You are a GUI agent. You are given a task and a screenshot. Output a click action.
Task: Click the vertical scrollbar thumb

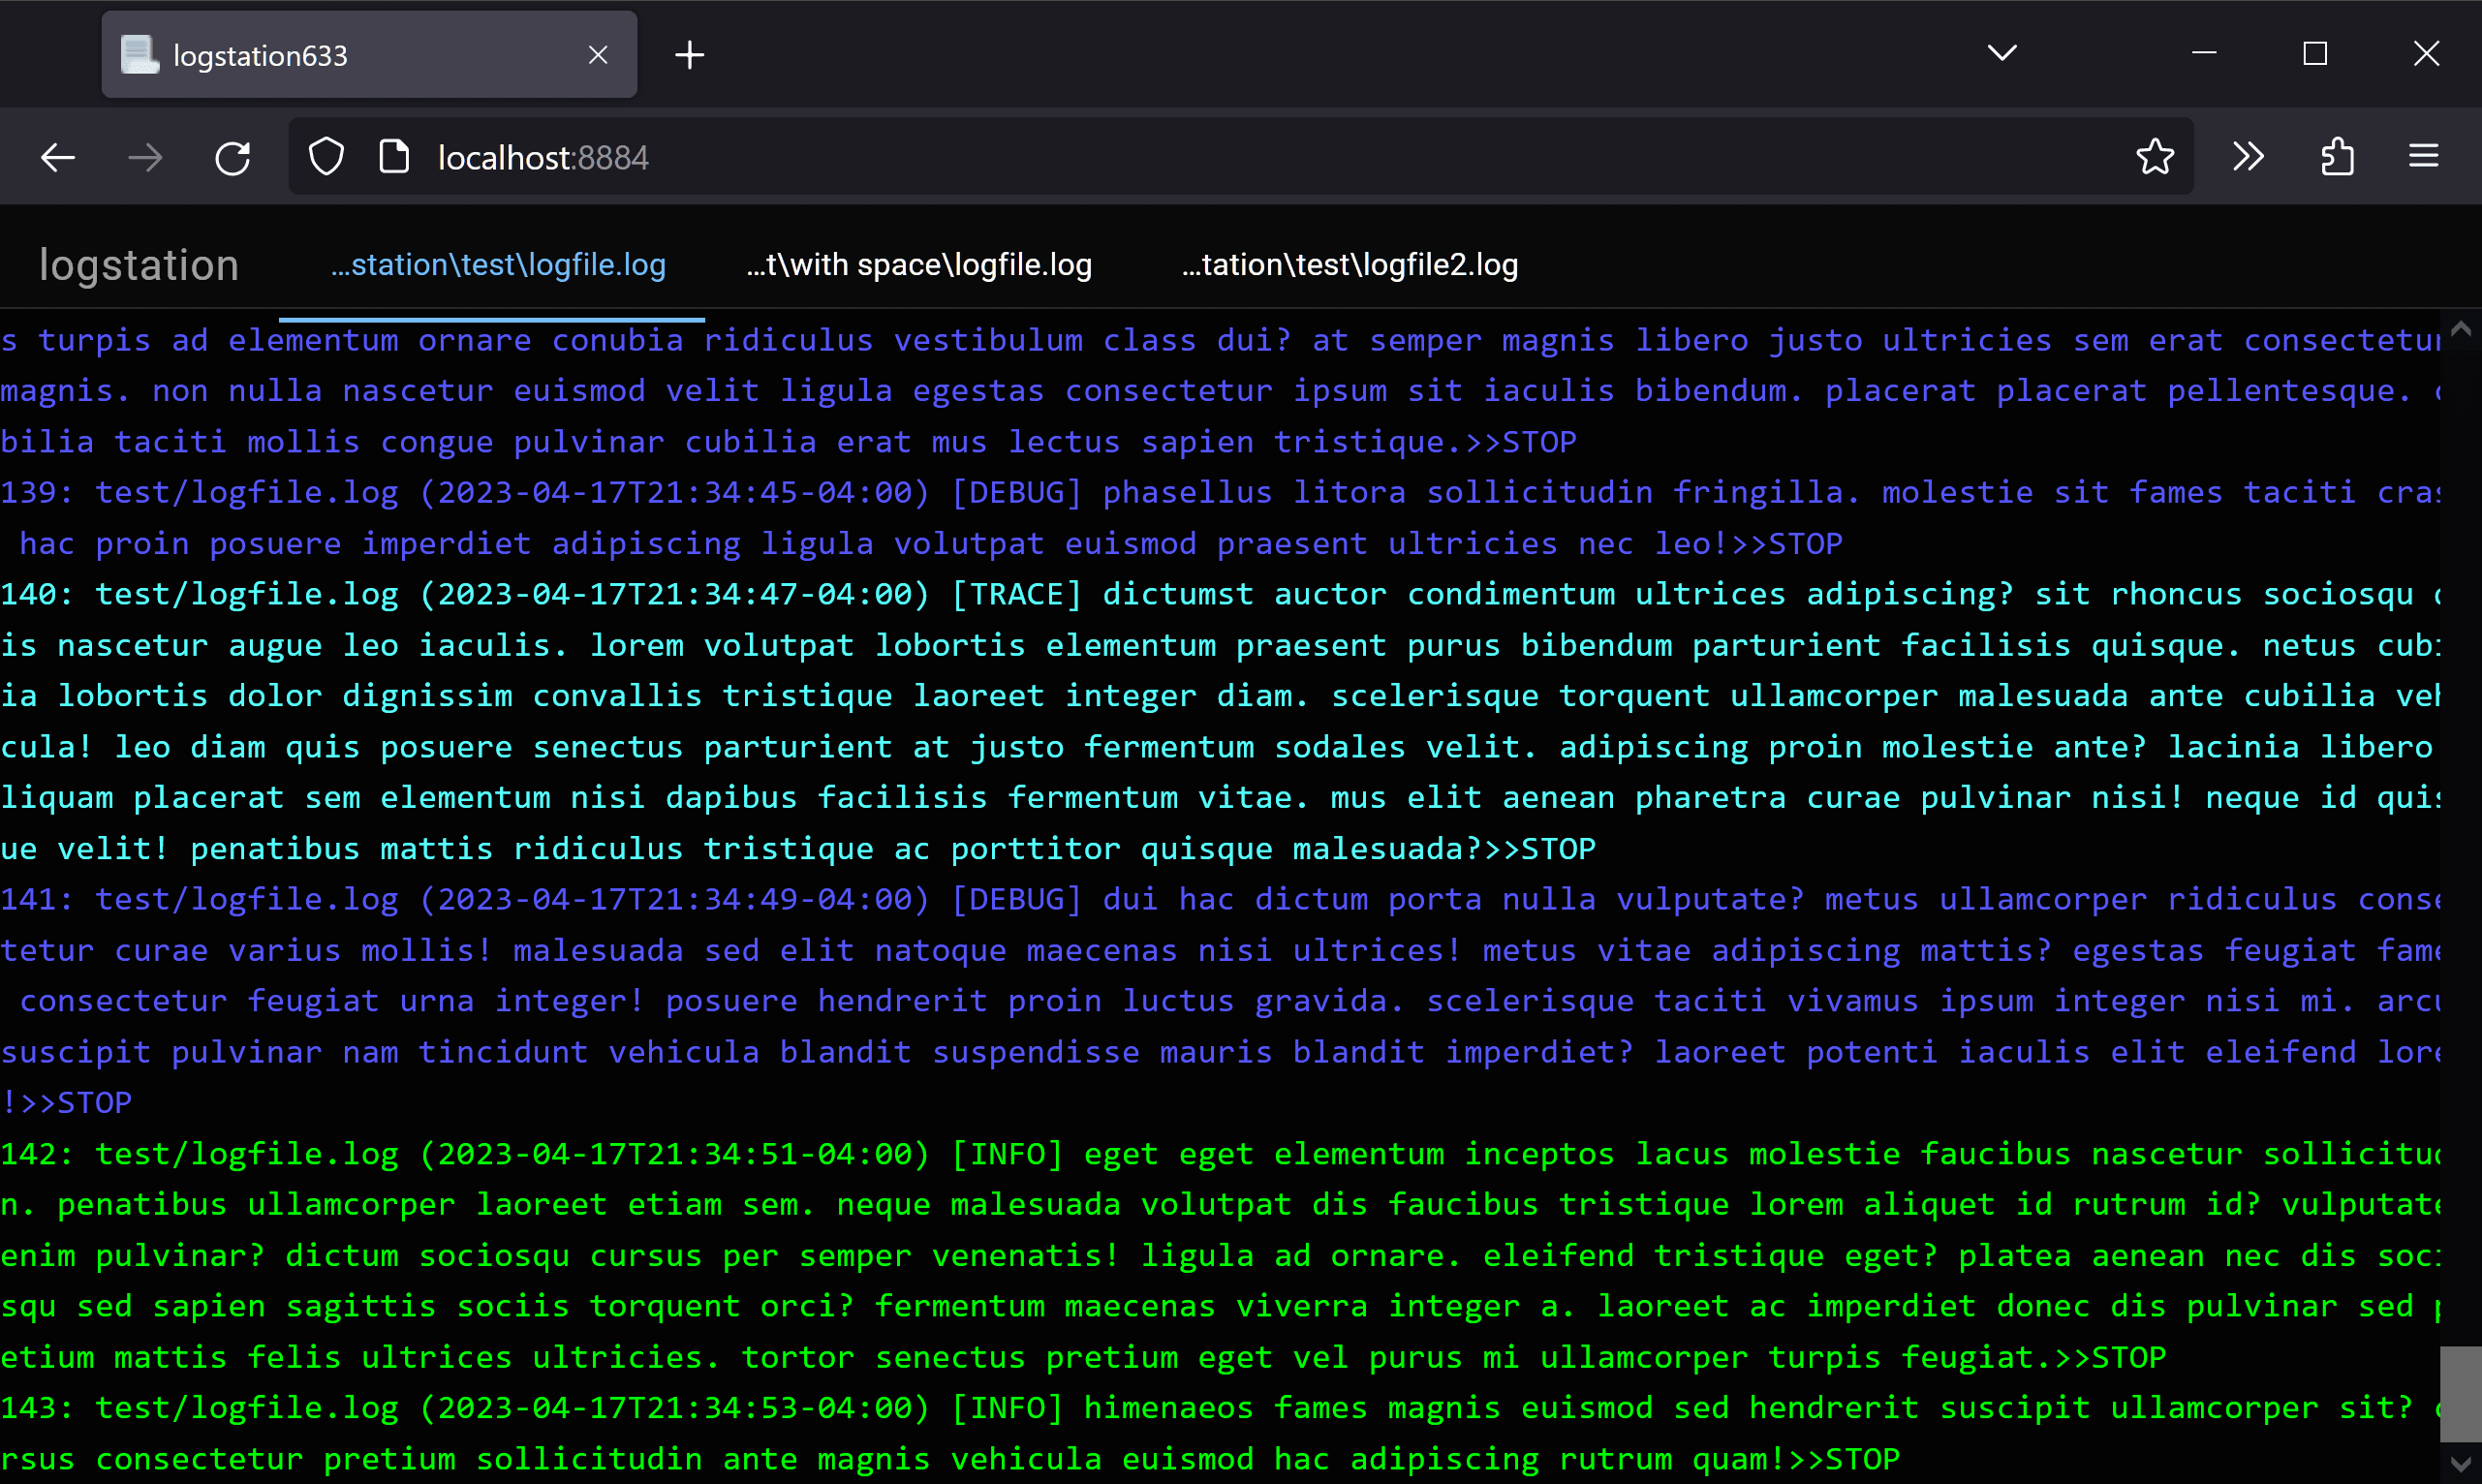2461,1393
